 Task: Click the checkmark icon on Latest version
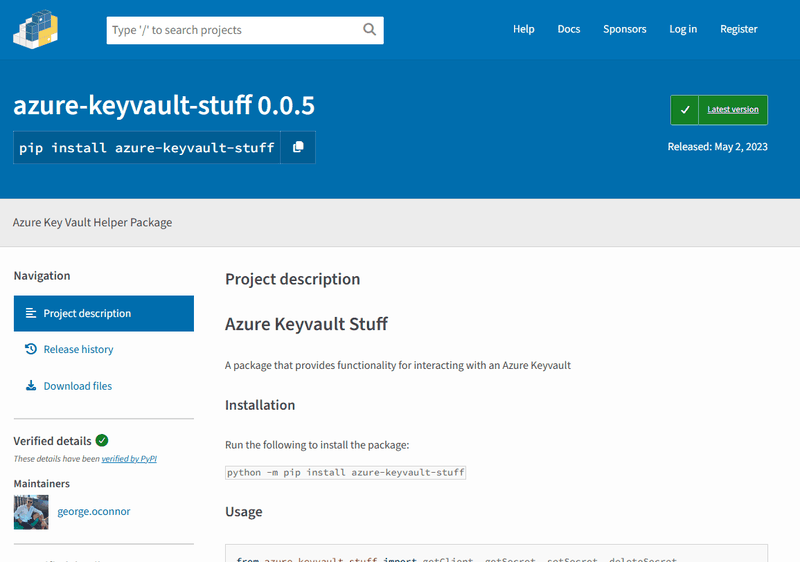685,110
